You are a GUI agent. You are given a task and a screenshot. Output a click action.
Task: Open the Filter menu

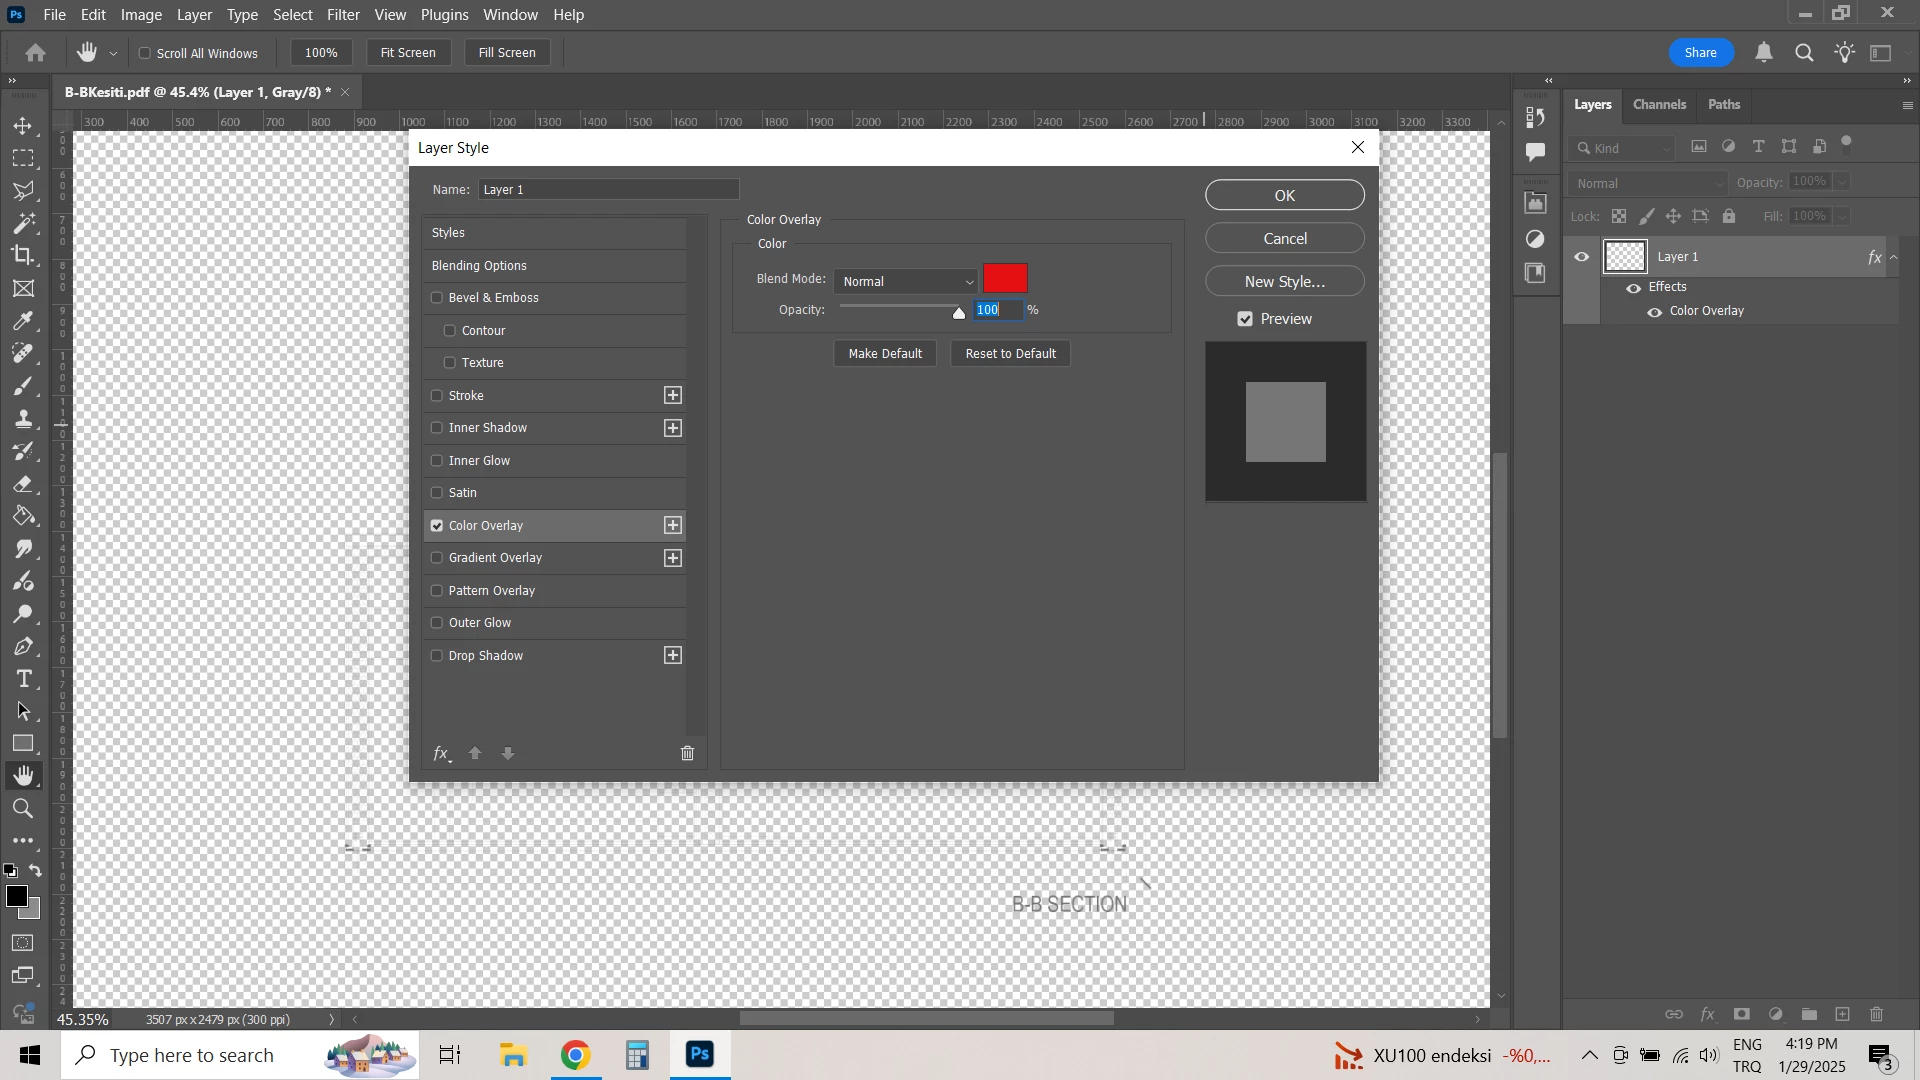(343, 15)
